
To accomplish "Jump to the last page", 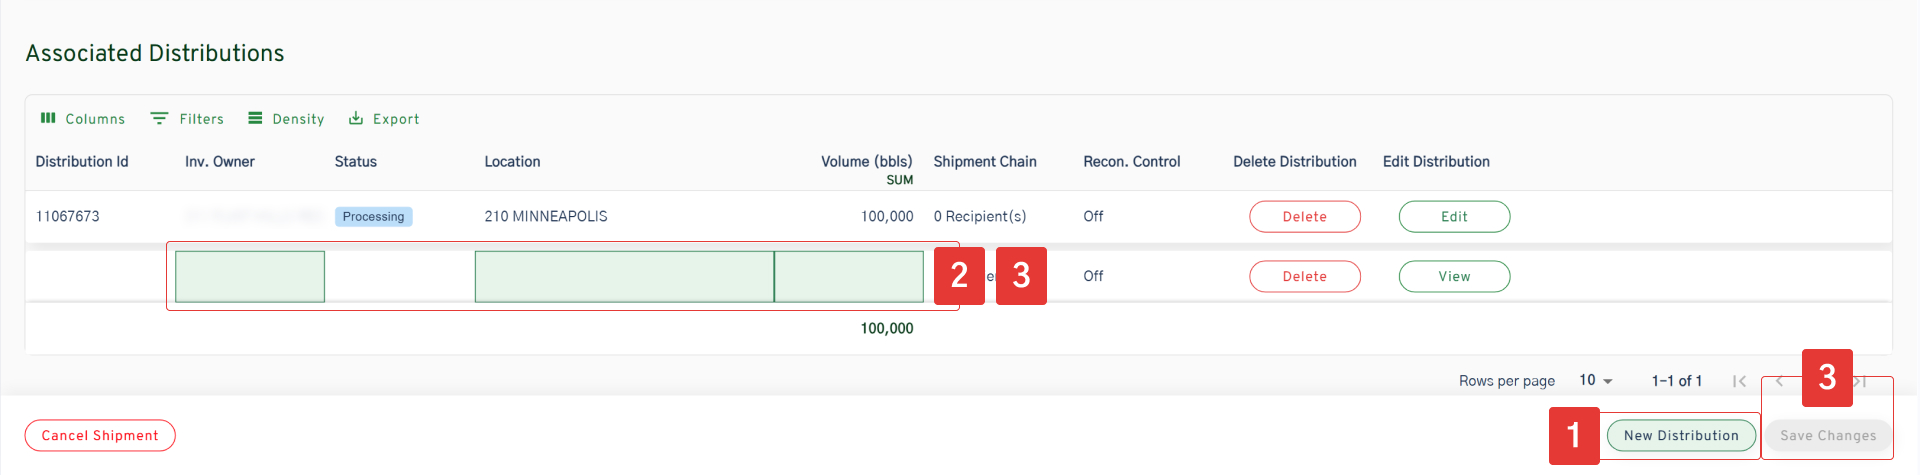I will pos(1862,381).
